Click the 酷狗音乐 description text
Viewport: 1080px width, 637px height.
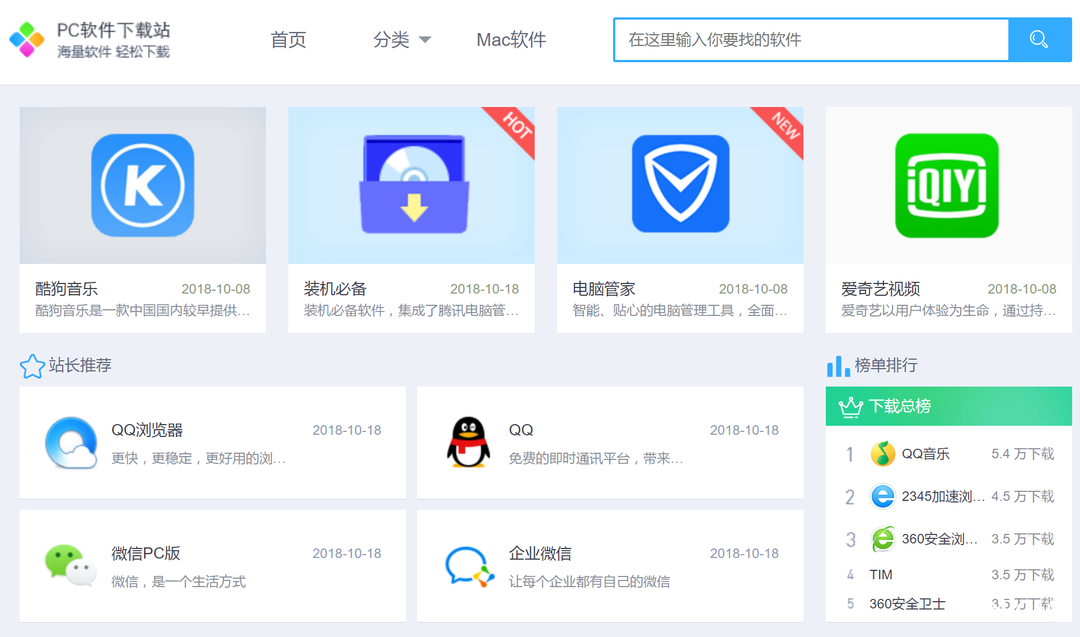click(143, 311)
